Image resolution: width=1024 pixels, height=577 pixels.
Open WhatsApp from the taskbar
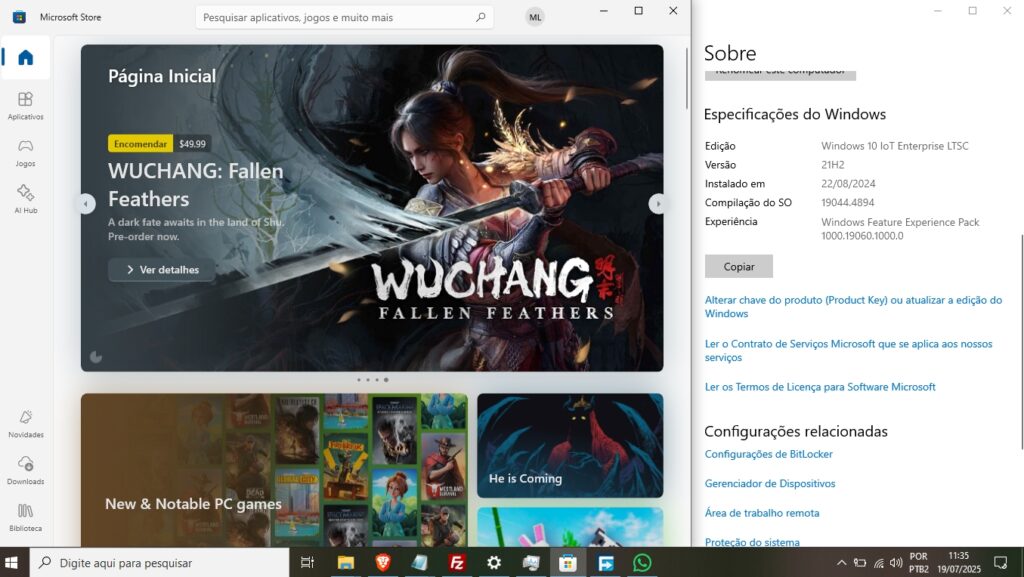[x=642, y=563]
